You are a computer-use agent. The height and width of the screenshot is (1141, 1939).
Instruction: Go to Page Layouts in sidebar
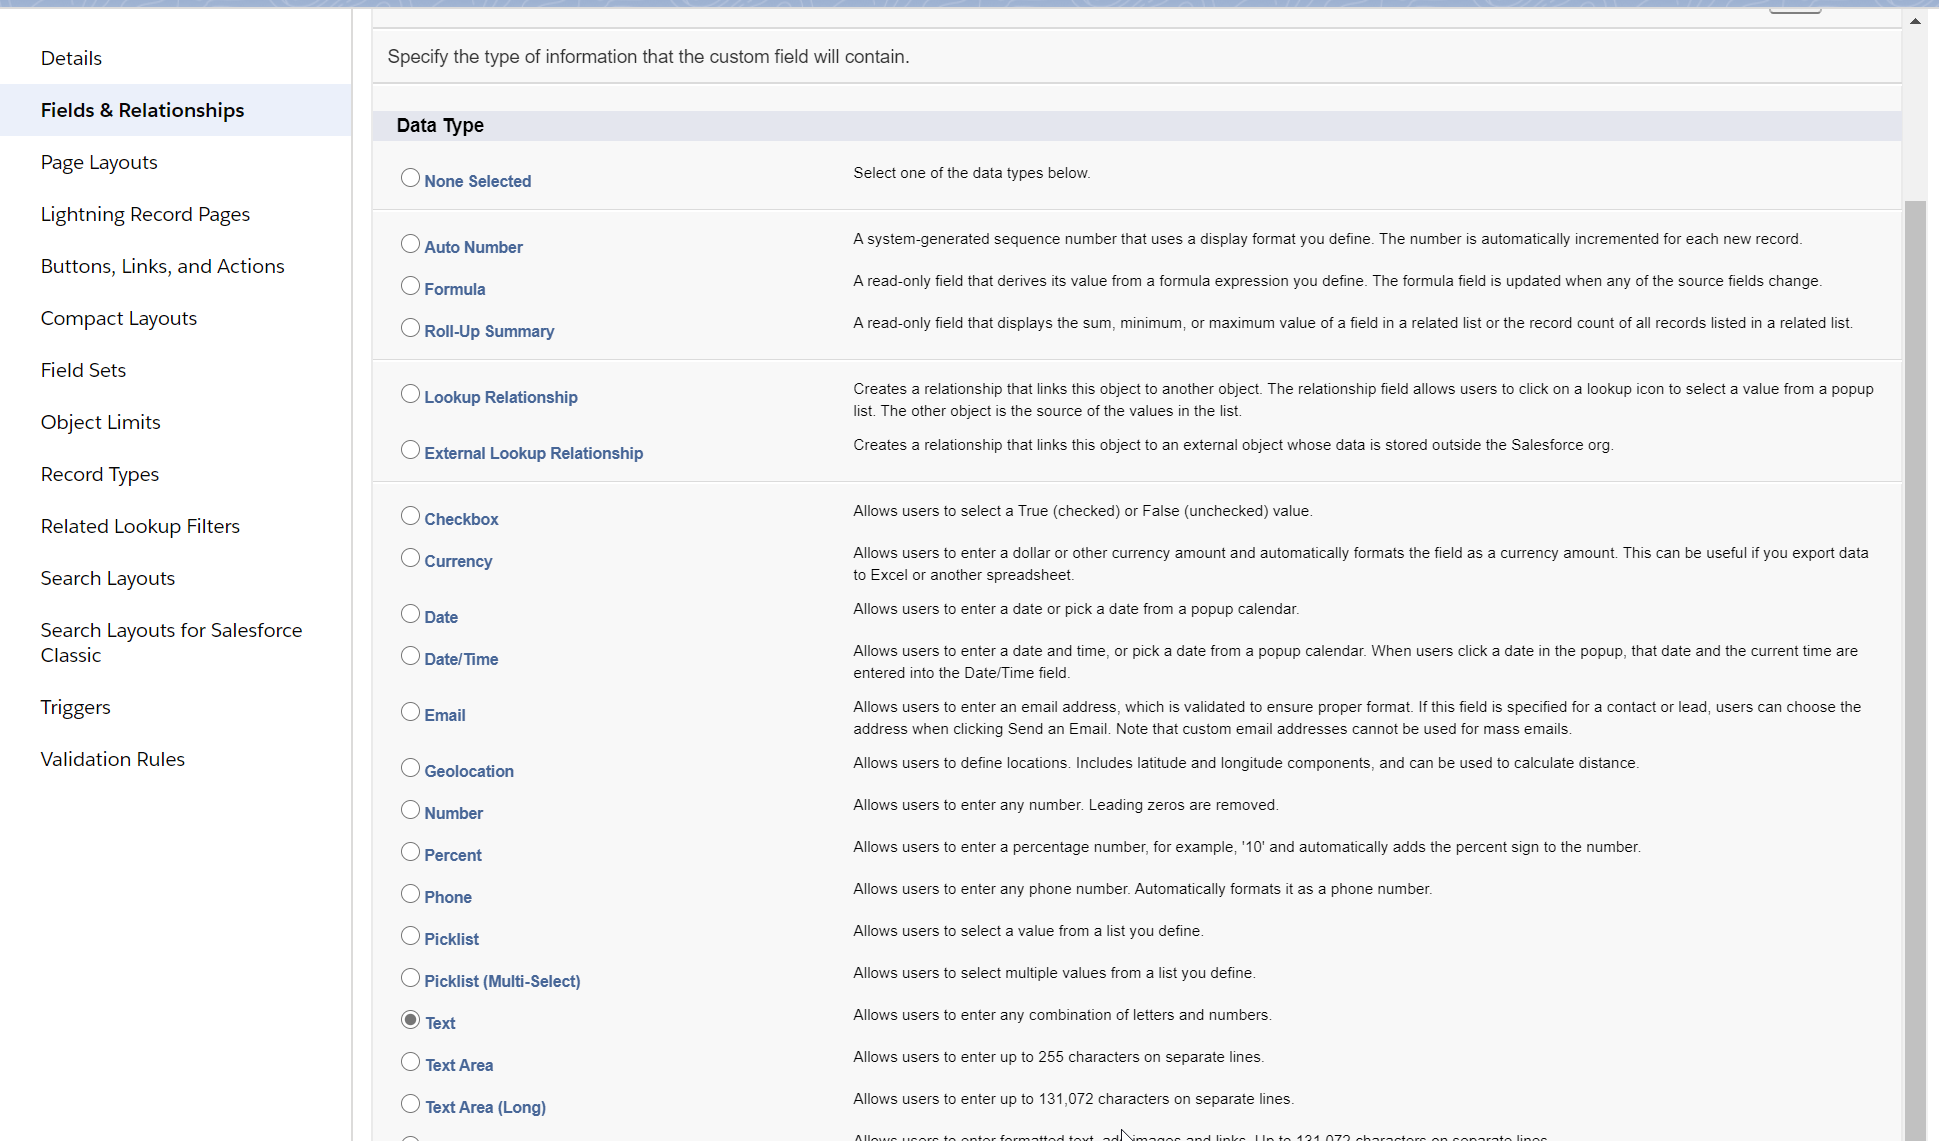pos(99,162)
